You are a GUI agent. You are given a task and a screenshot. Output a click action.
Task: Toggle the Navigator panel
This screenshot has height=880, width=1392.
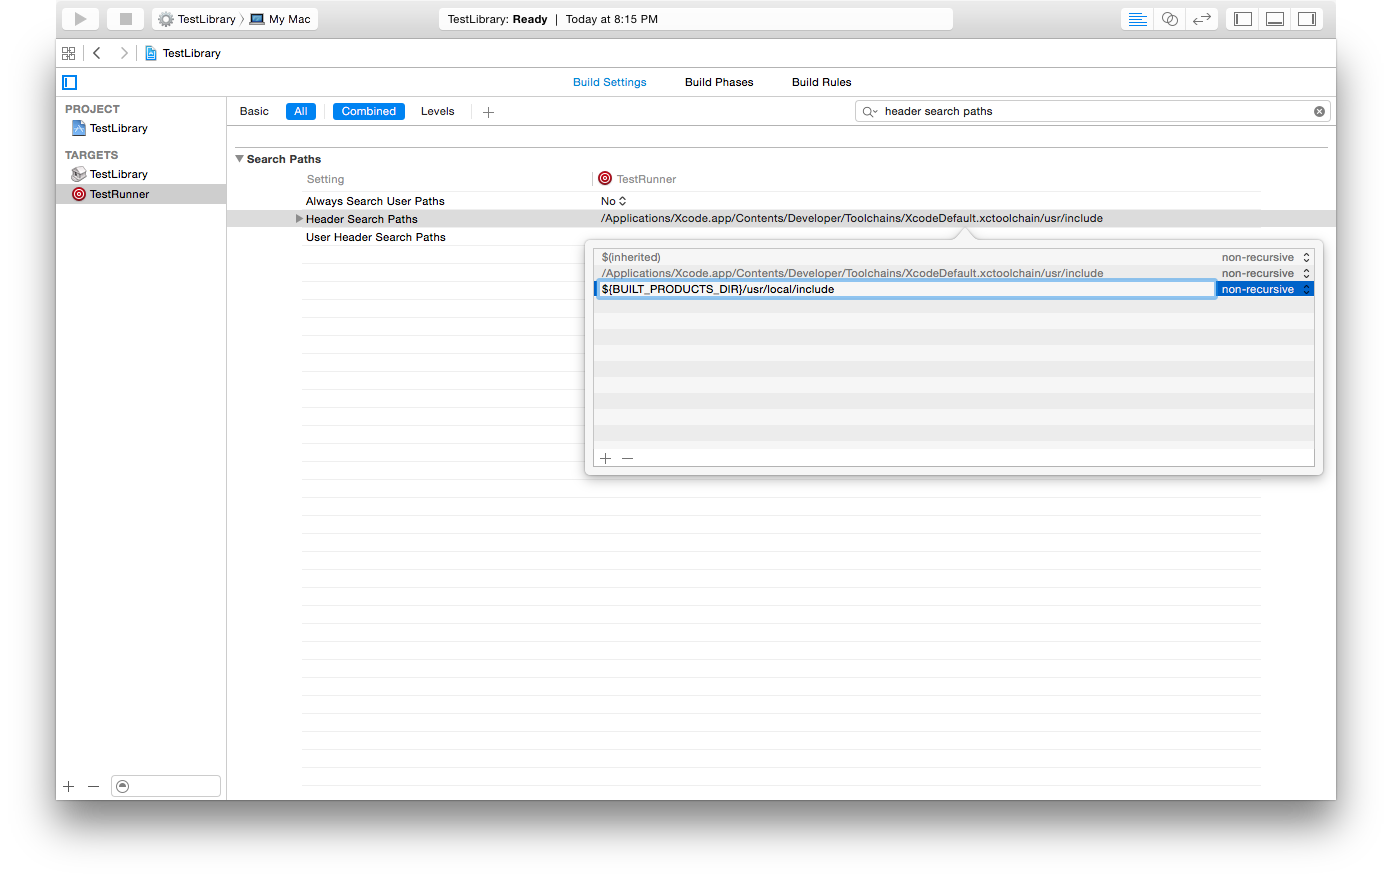[x=1243, y=19]
